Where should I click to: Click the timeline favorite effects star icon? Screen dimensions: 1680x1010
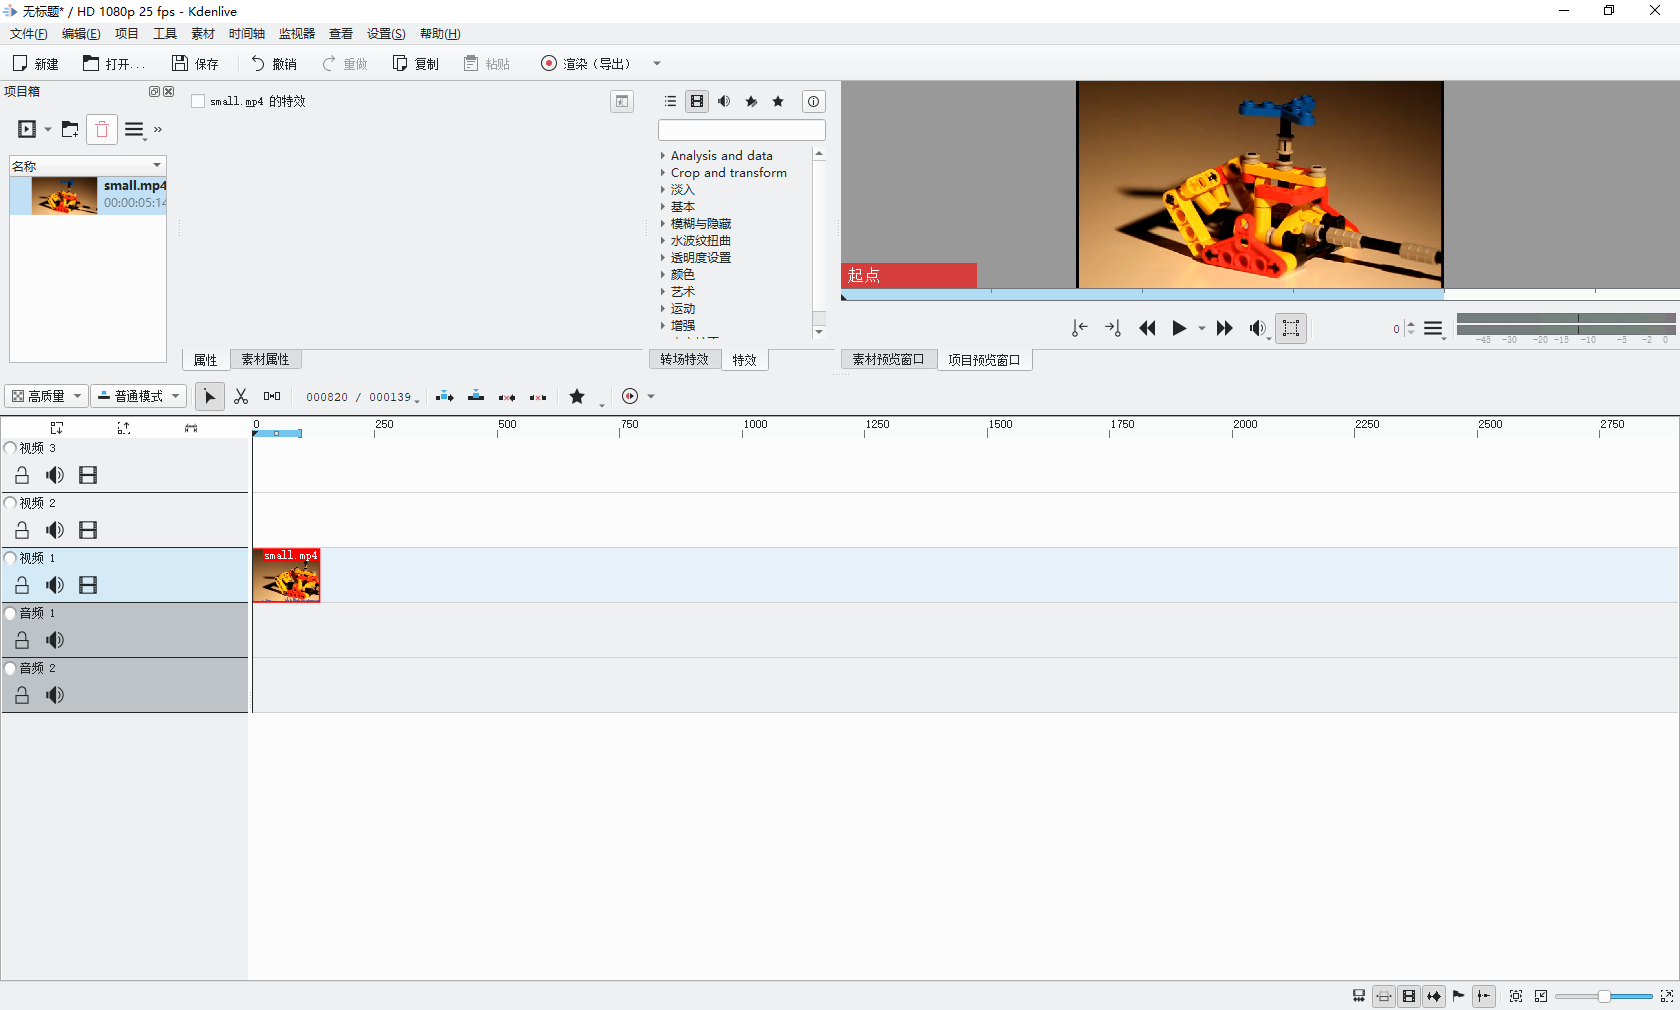(577, 397)
